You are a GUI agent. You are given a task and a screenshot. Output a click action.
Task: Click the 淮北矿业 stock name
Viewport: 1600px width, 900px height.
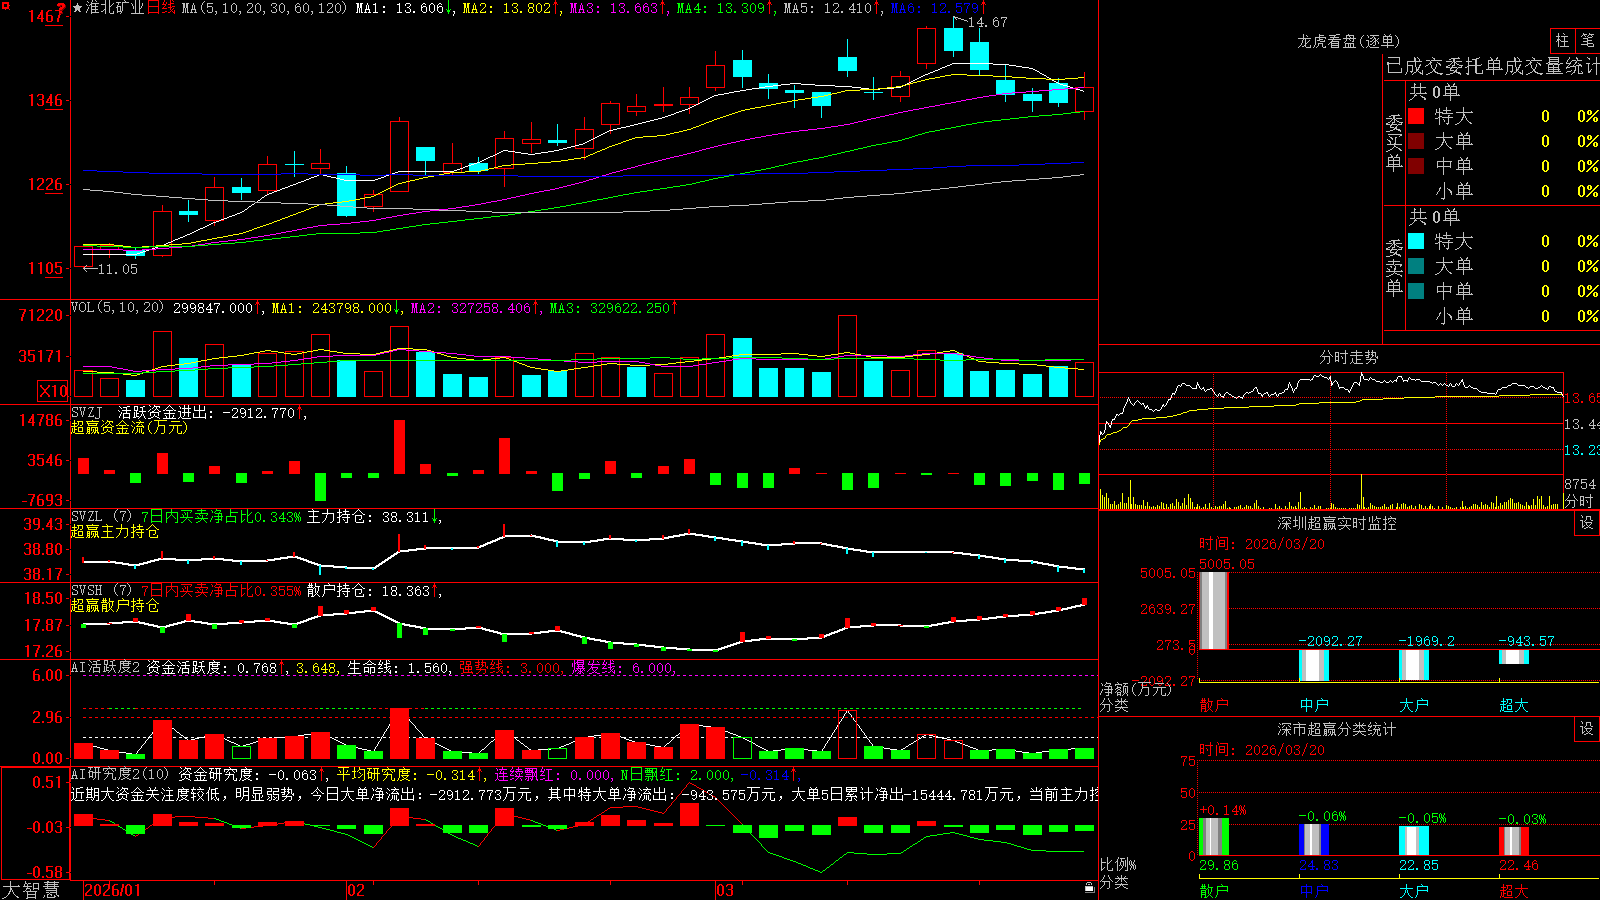pos(115,8)
